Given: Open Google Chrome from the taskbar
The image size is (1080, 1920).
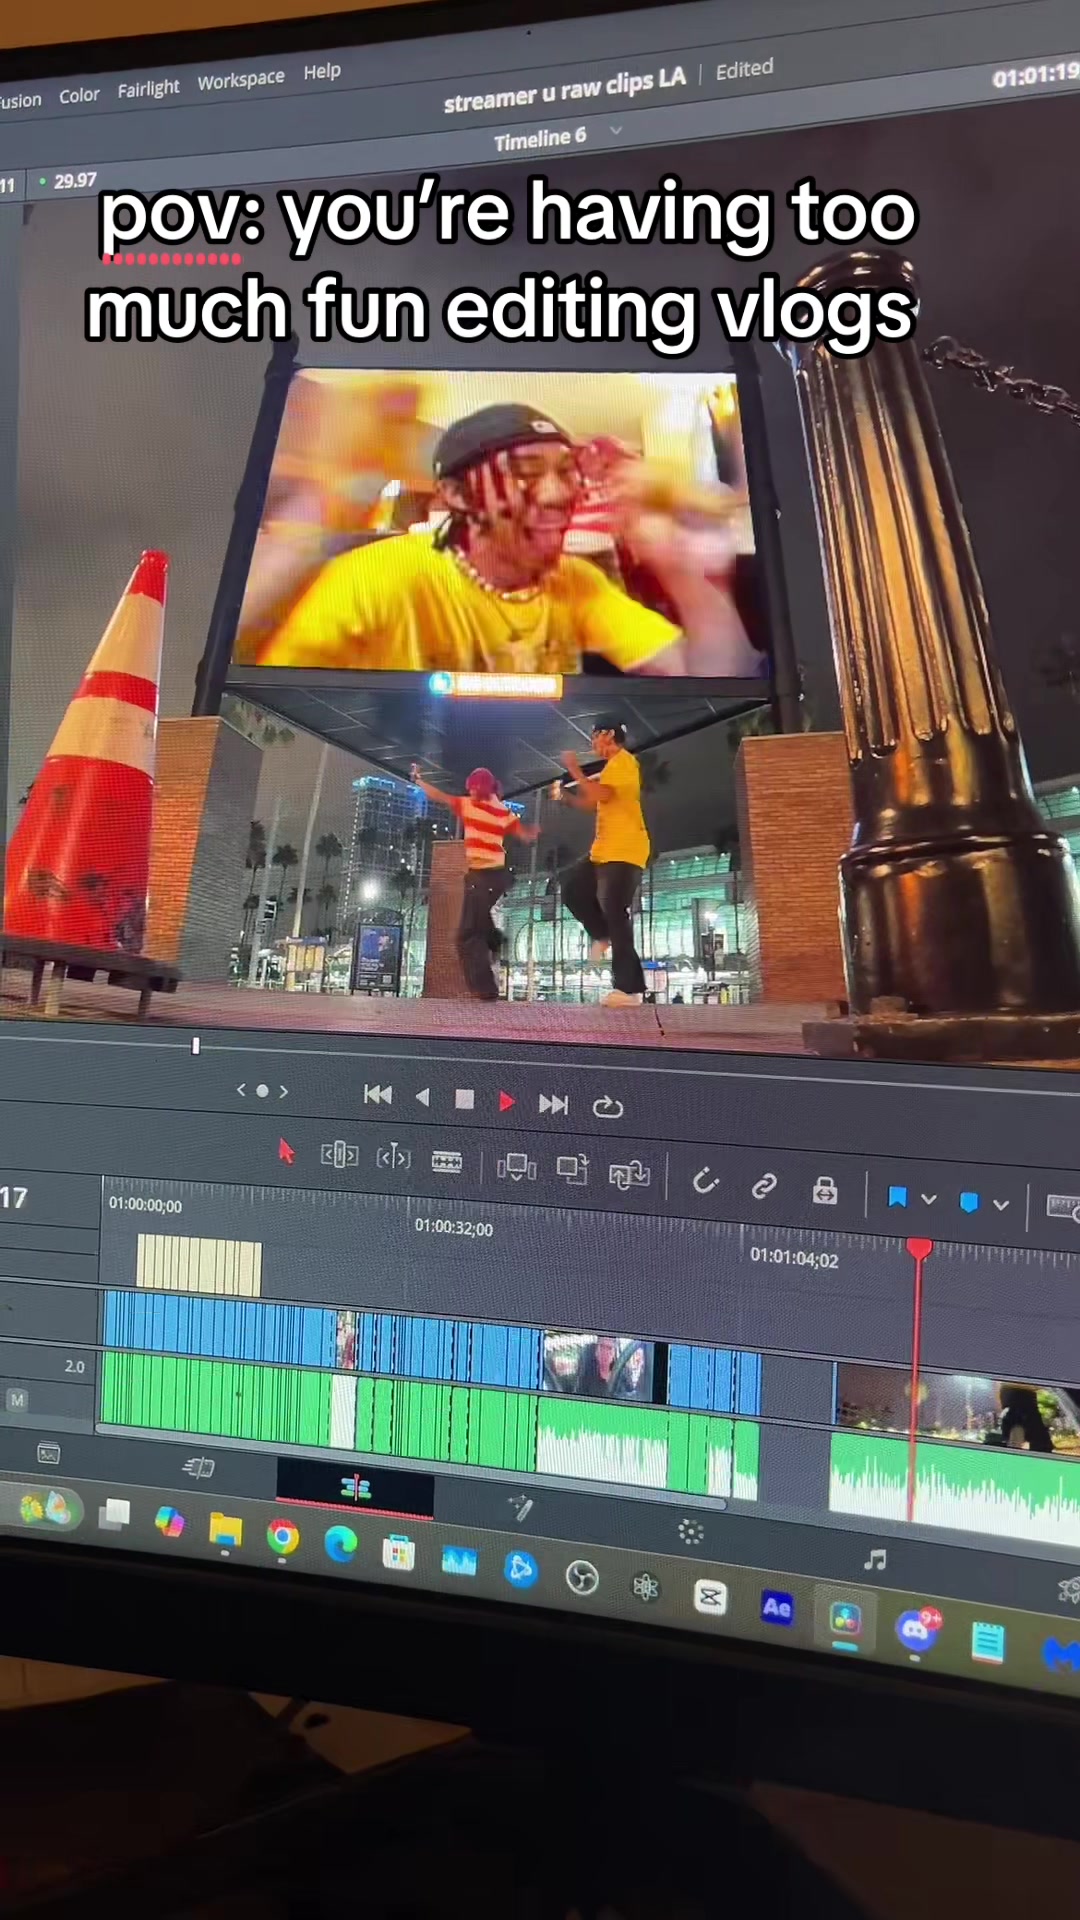Looking at the screenshot, I should (283, 1538).
